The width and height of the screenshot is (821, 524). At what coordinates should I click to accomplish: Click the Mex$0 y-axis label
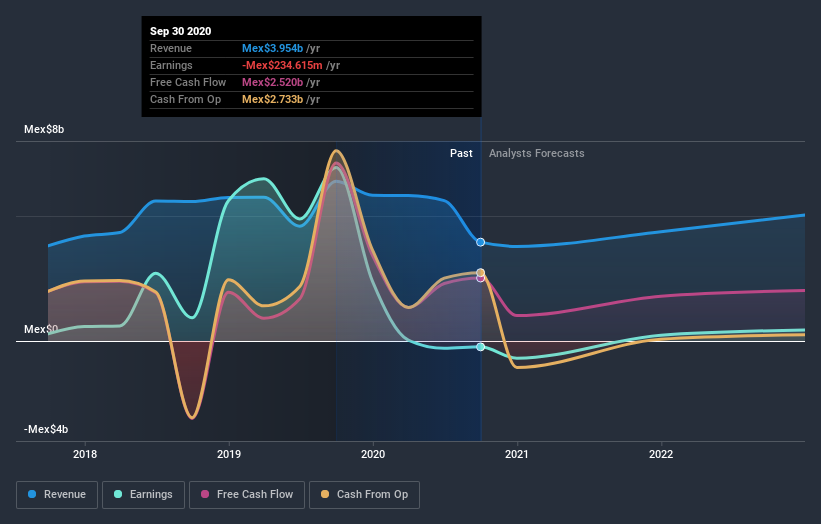41,329
